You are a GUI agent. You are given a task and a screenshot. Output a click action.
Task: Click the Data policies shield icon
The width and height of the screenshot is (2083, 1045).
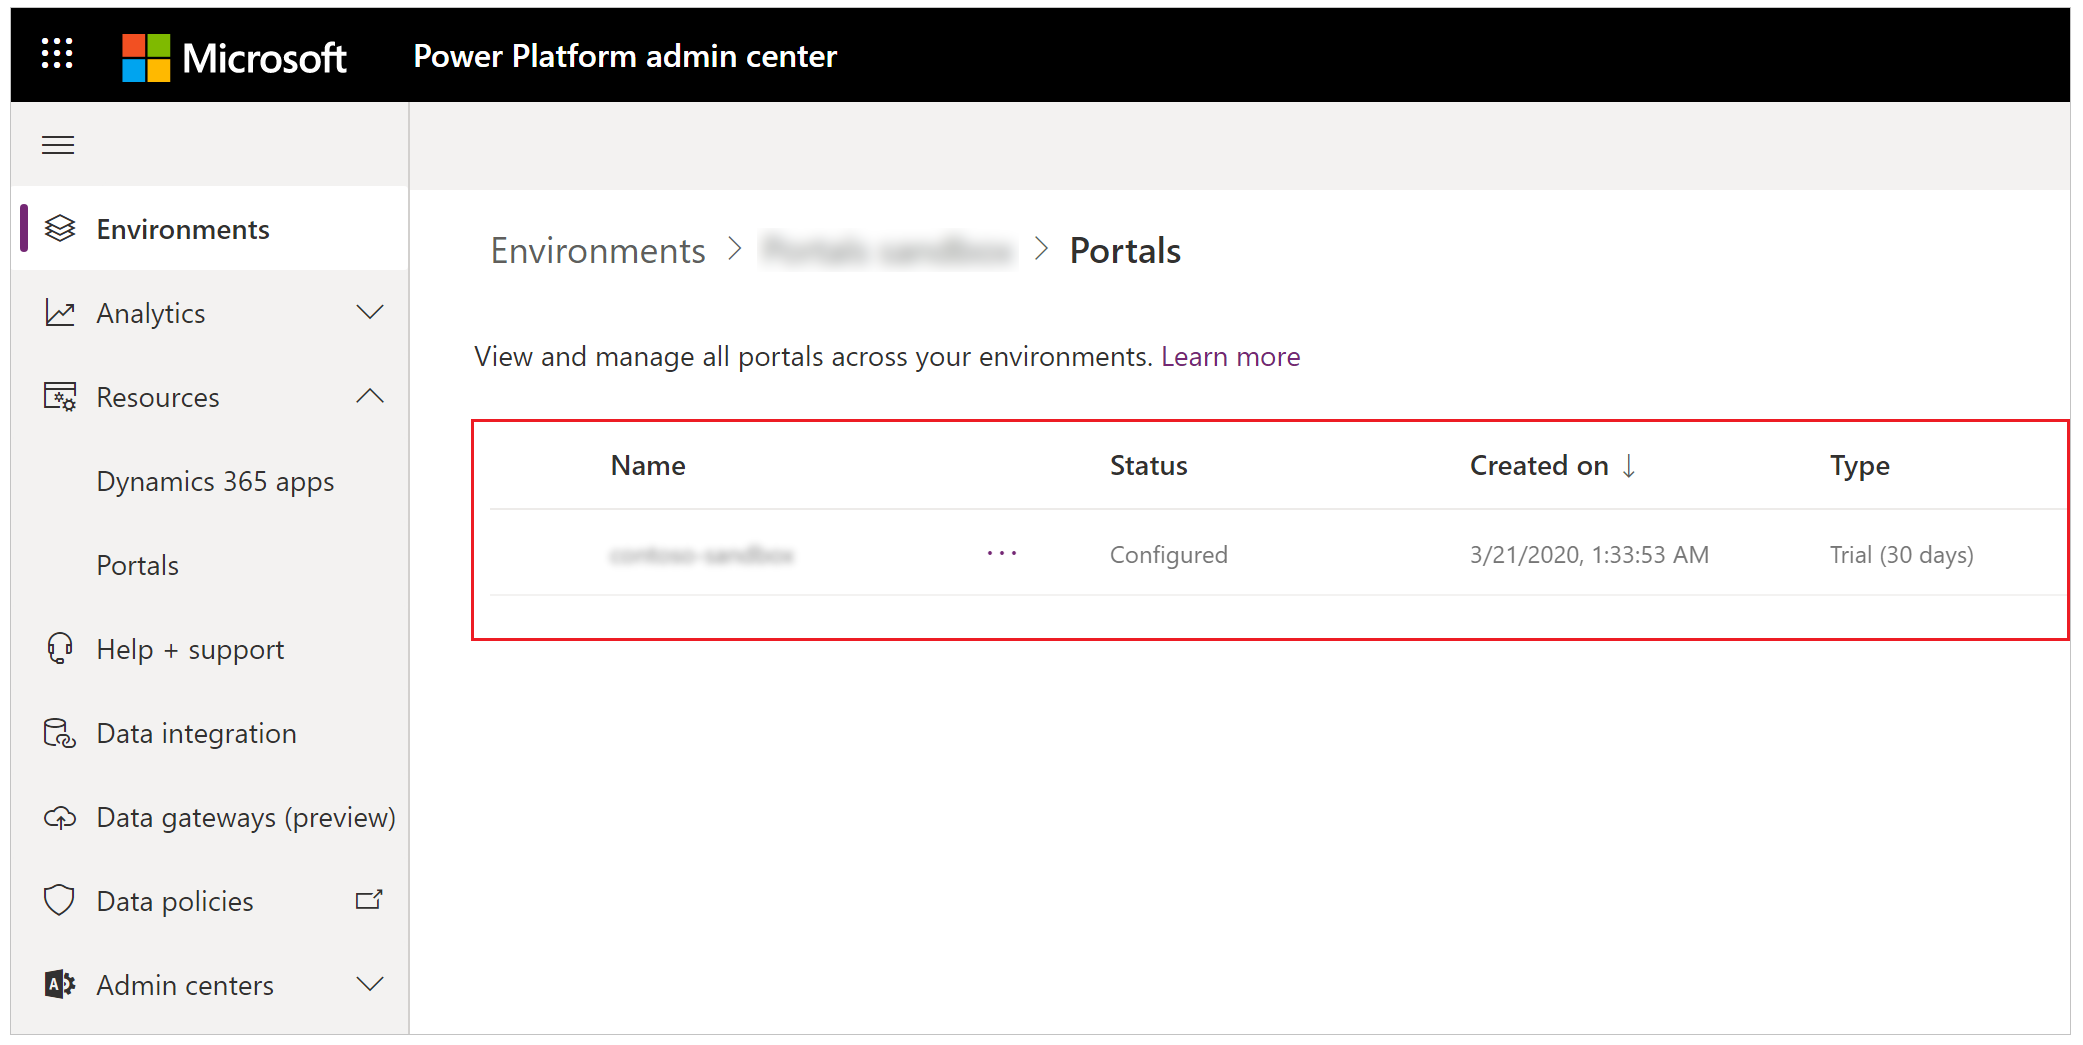click(60, 901)
